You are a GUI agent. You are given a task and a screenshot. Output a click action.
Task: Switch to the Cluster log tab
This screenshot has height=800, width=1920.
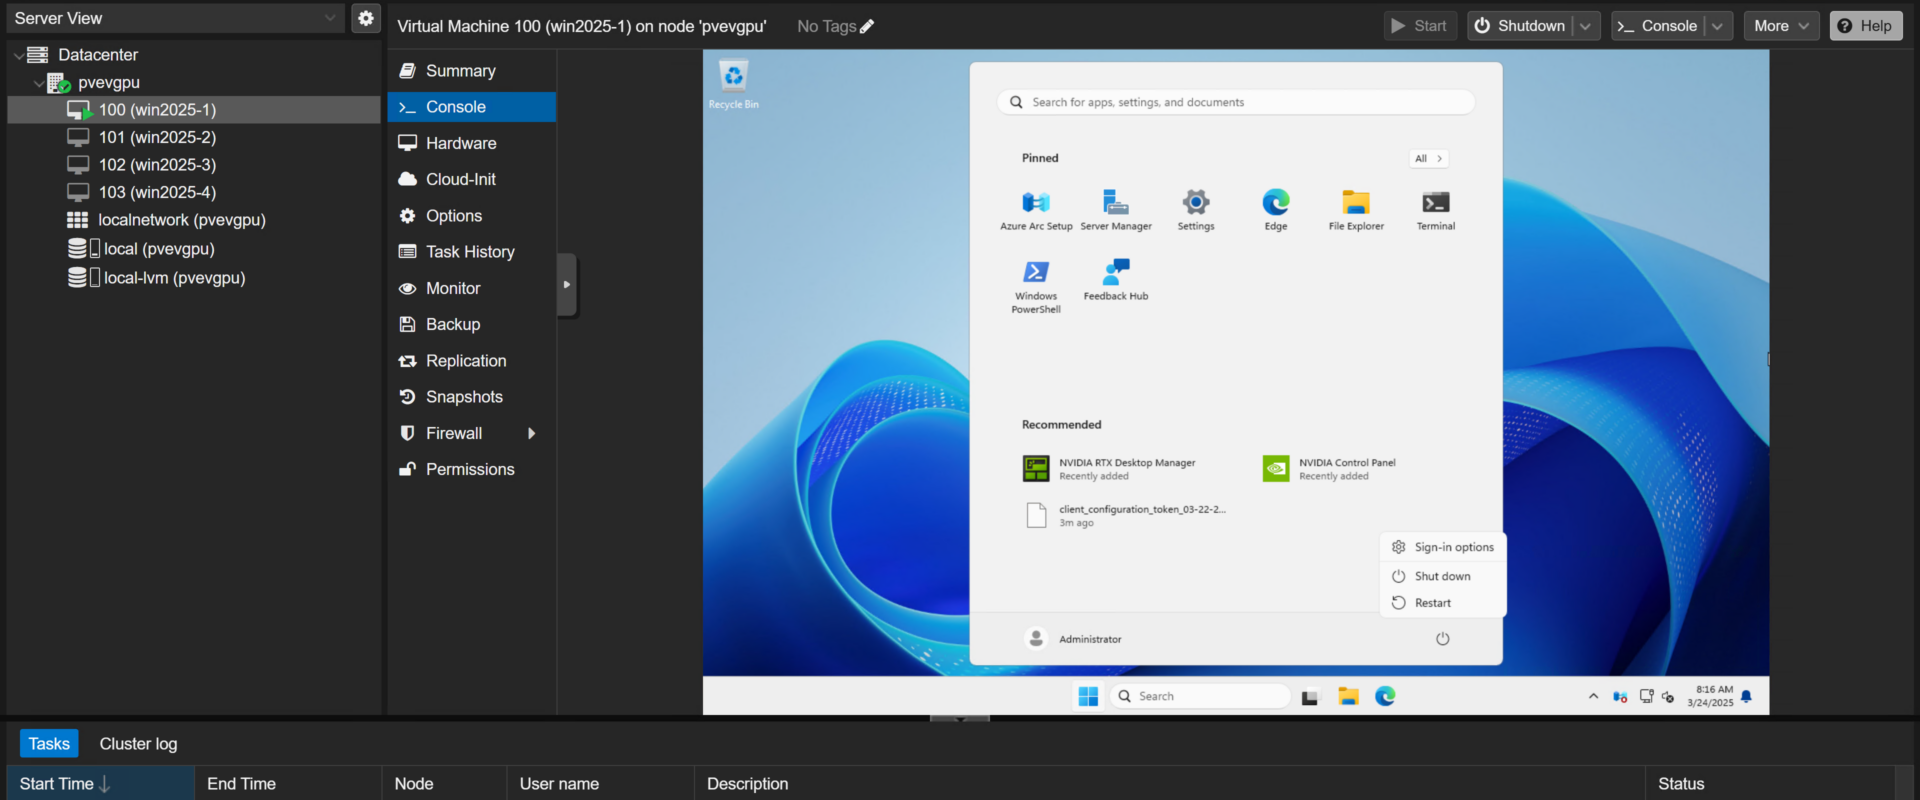[138, 744]
